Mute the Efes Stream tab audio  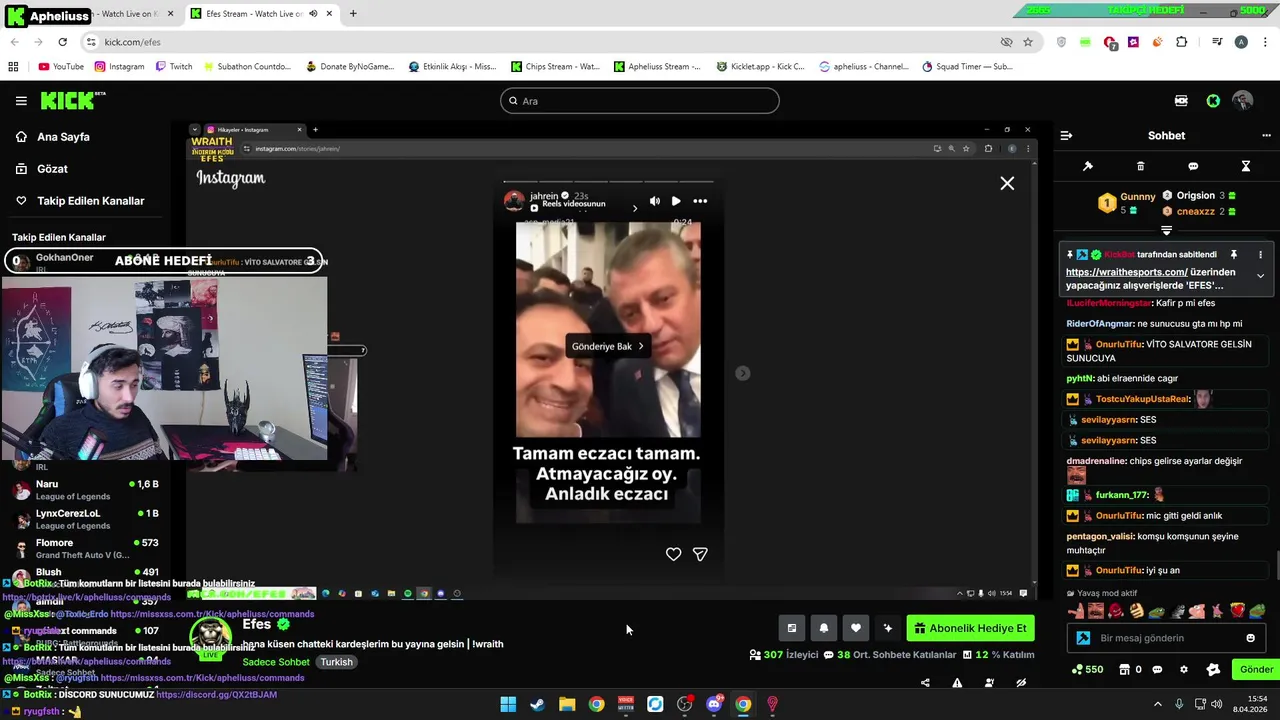pos(313,14)
